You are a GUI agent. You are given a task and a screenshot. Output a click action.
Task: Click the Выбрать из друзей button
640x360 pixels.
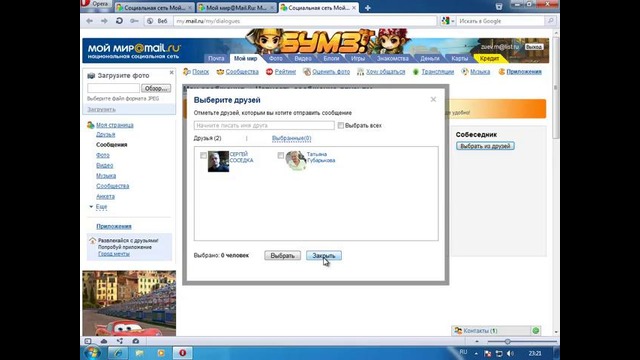485,146
